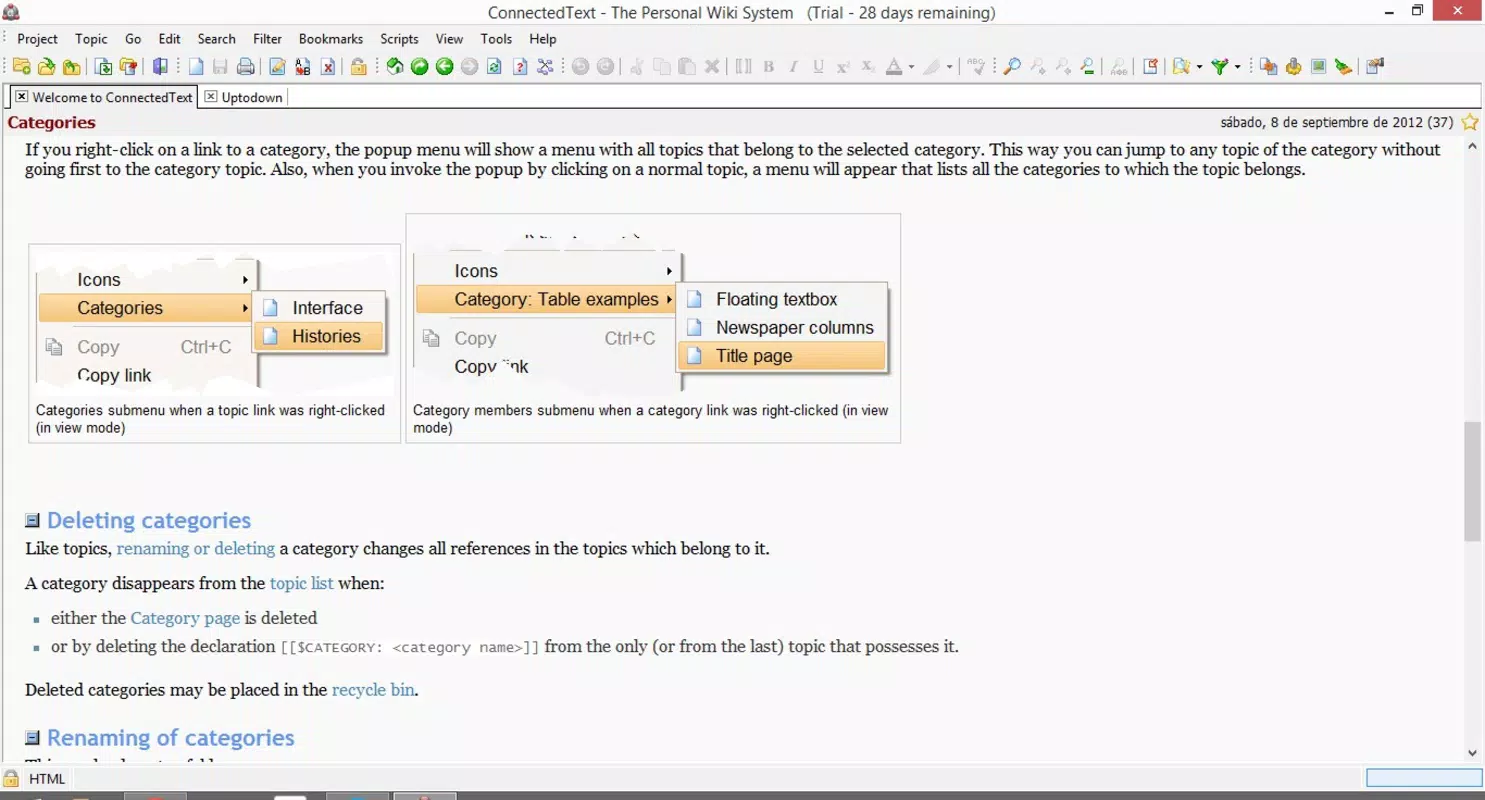Viewport: 1485px width, 800px height.
Task: Open the Project menu
Action: 38,39
